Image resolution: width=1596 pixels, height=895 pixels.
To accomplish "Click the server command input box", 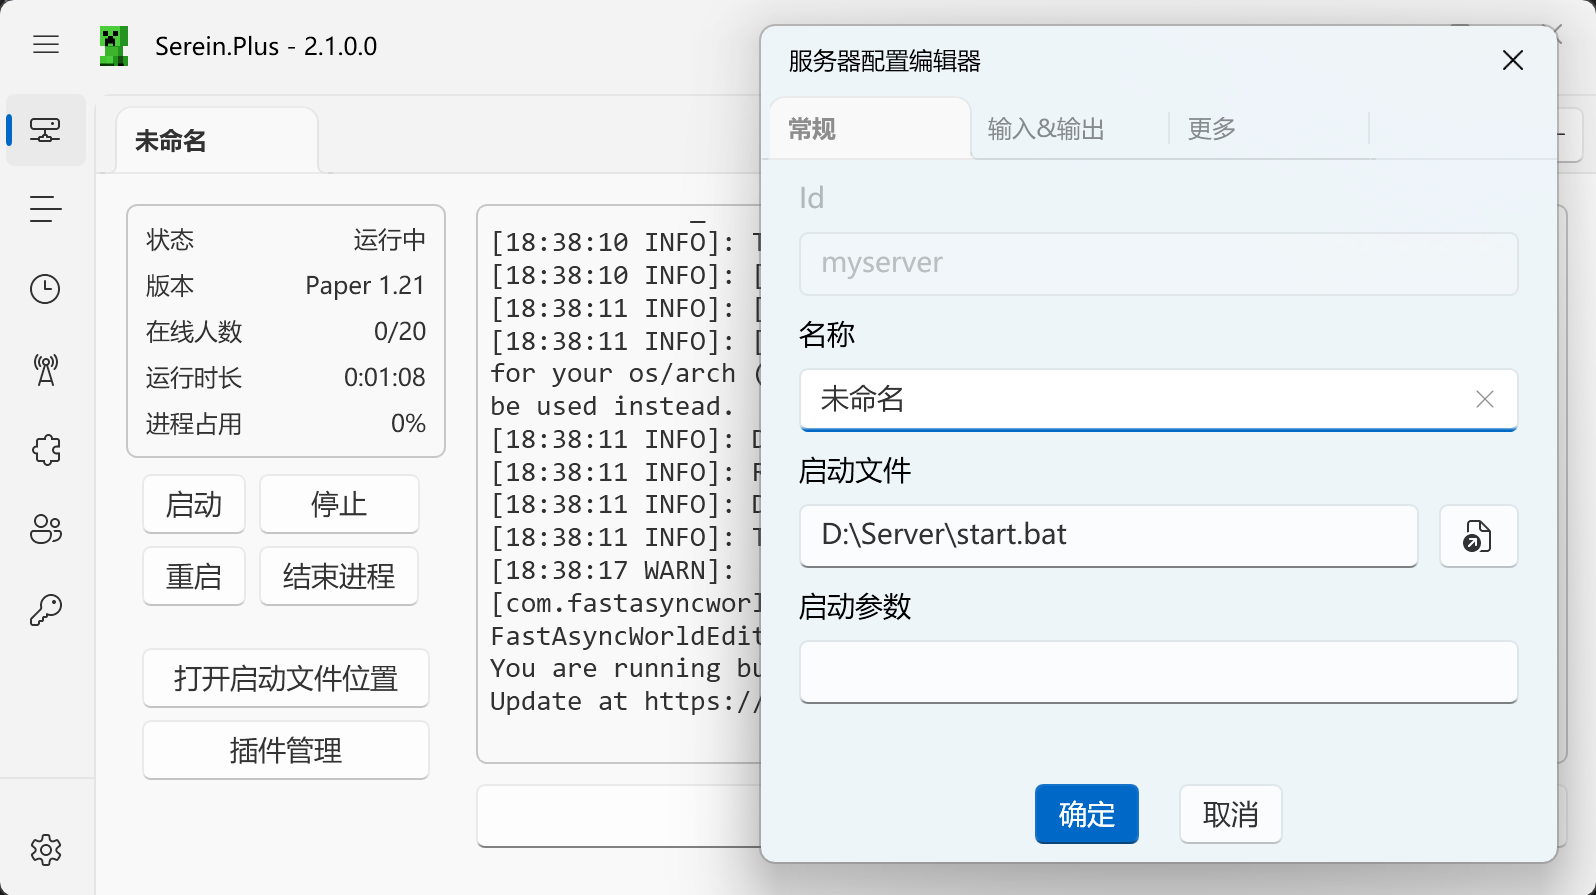I will click(620, 816).
